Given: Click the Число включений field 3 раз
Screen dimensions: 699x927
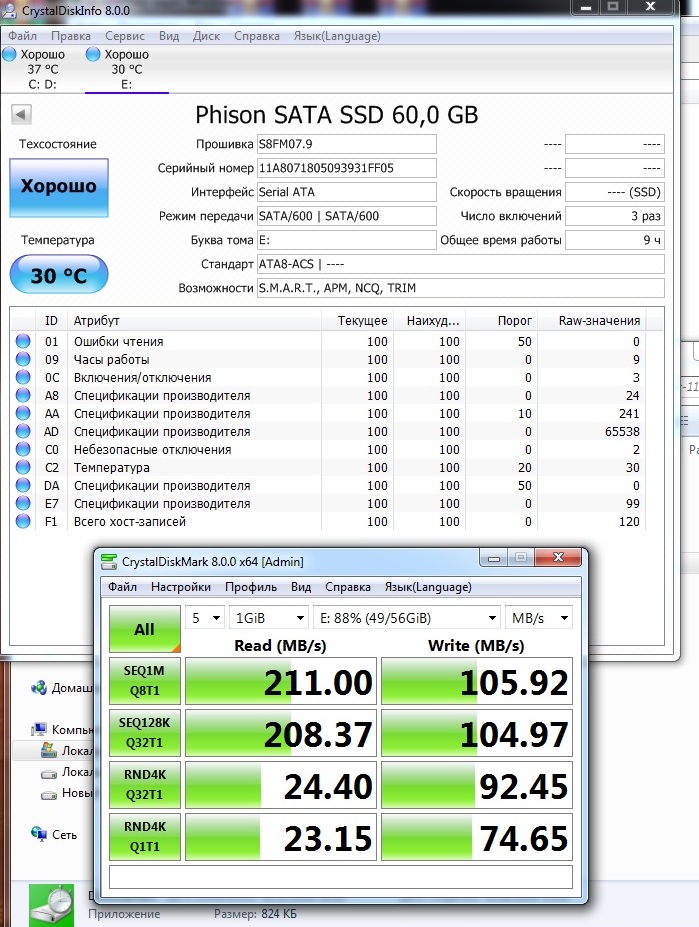Looking at the screenshot, I should [x=615, y=216].
